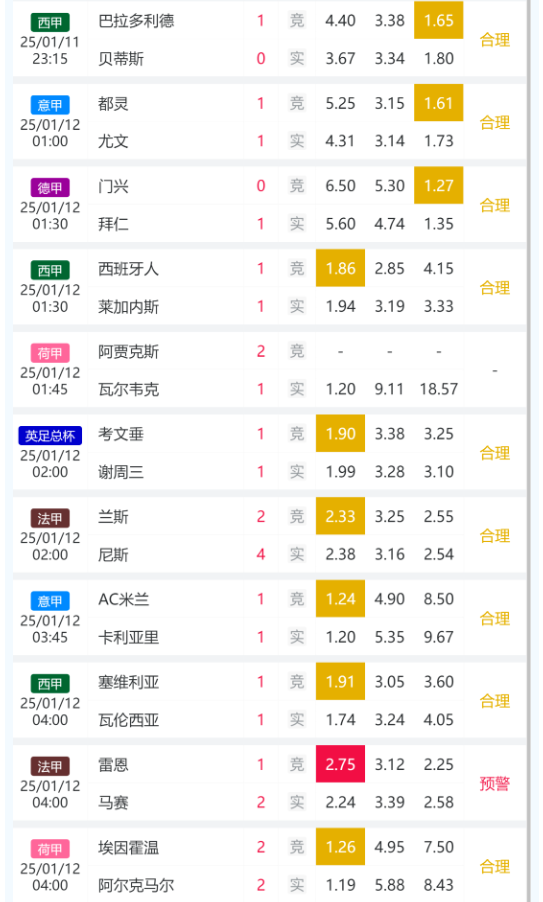Select highlighted odds 1.65 for 巴拉多利德 match
The height and width of the screenshot is (902, 543).
click(438, 20)
